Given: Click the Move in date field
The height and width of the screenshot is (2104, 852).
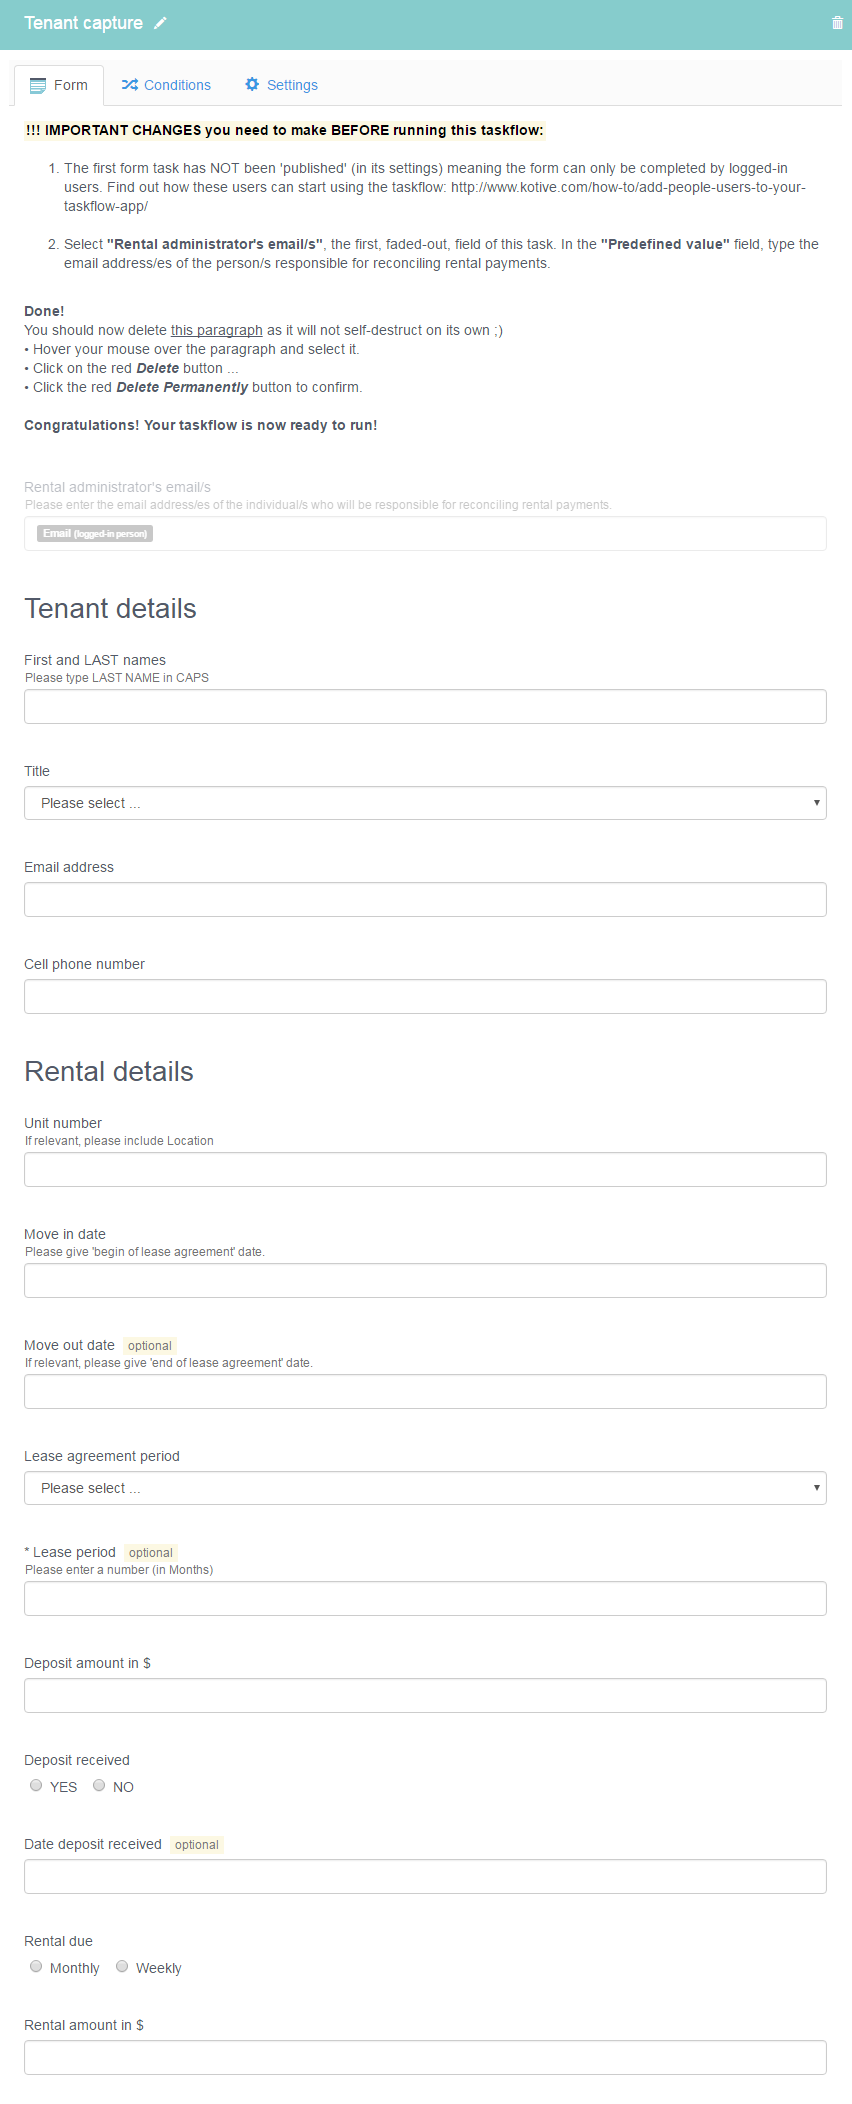Looking at the screenshot, I should [425, 1281].
